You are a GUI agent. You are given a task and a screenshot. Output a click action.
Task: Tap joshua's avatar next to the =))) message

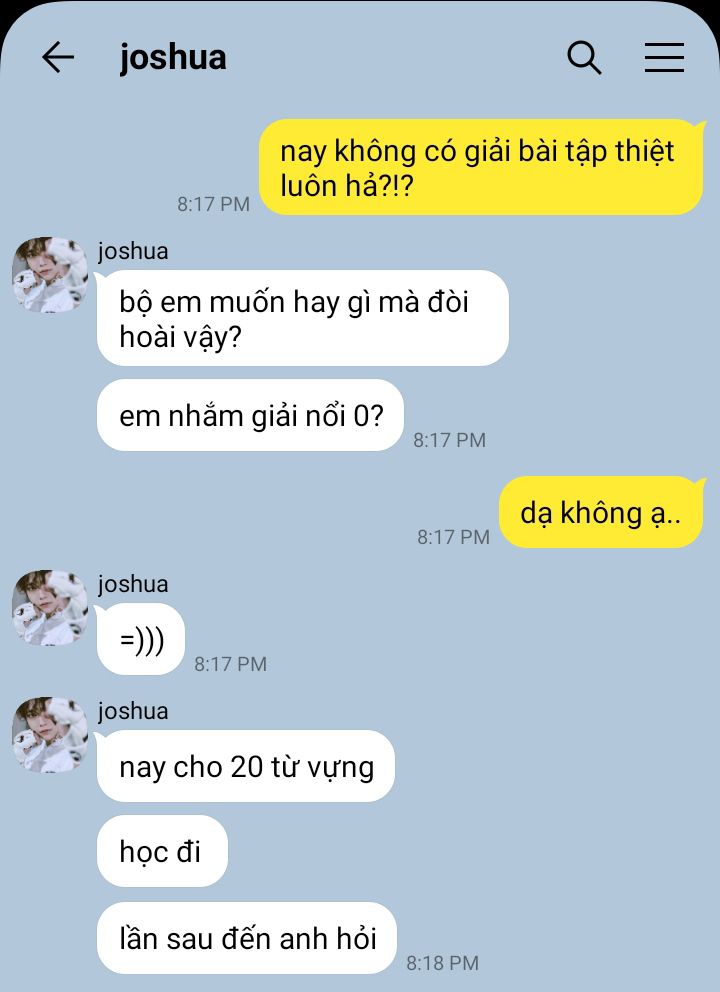[x=50, y=607]
